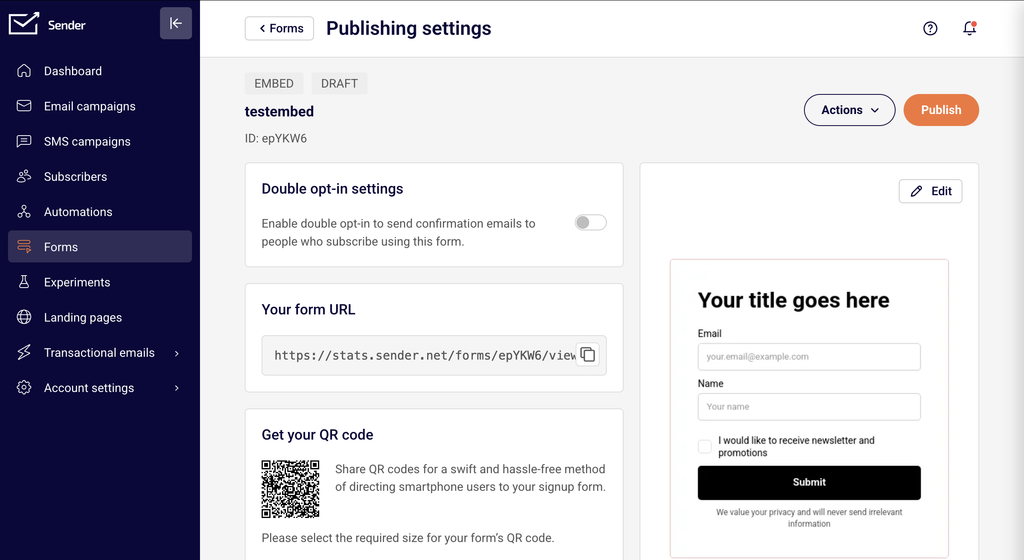Open the Subscribers section
The width and height of the screenshot is (1024, 560).
point(100,176)
